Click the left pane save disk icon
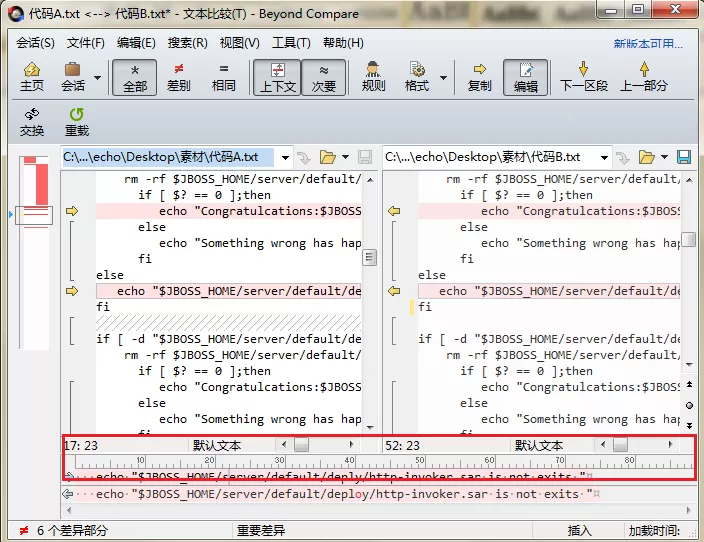 coord(365,157)
